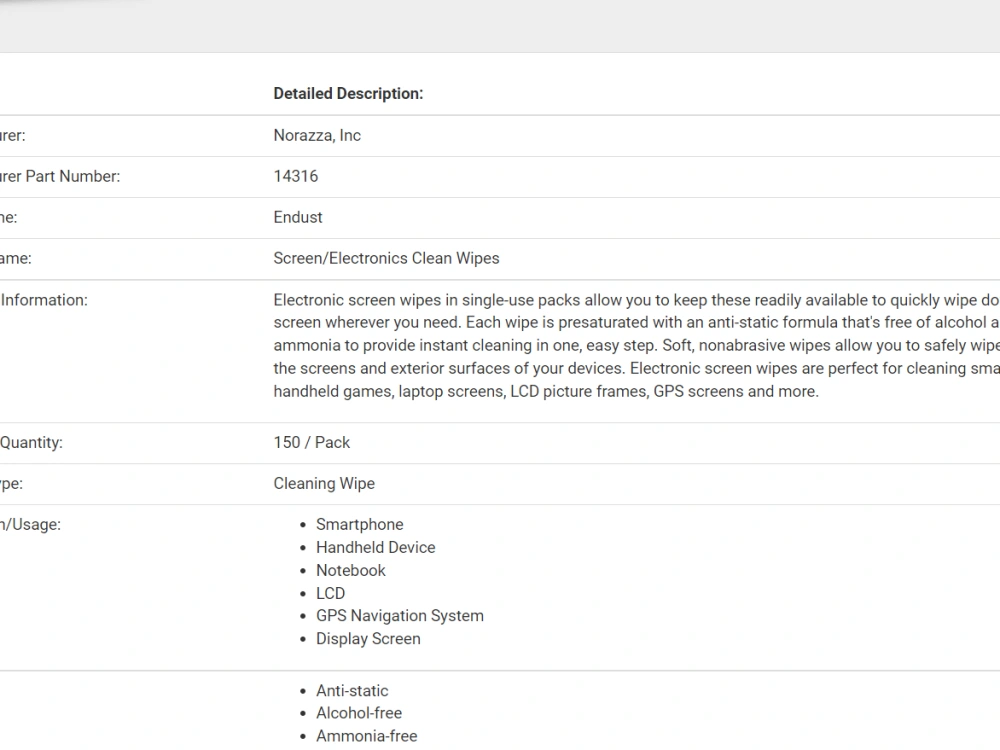Select the Ammonia-free feature item

click(367, 736)
